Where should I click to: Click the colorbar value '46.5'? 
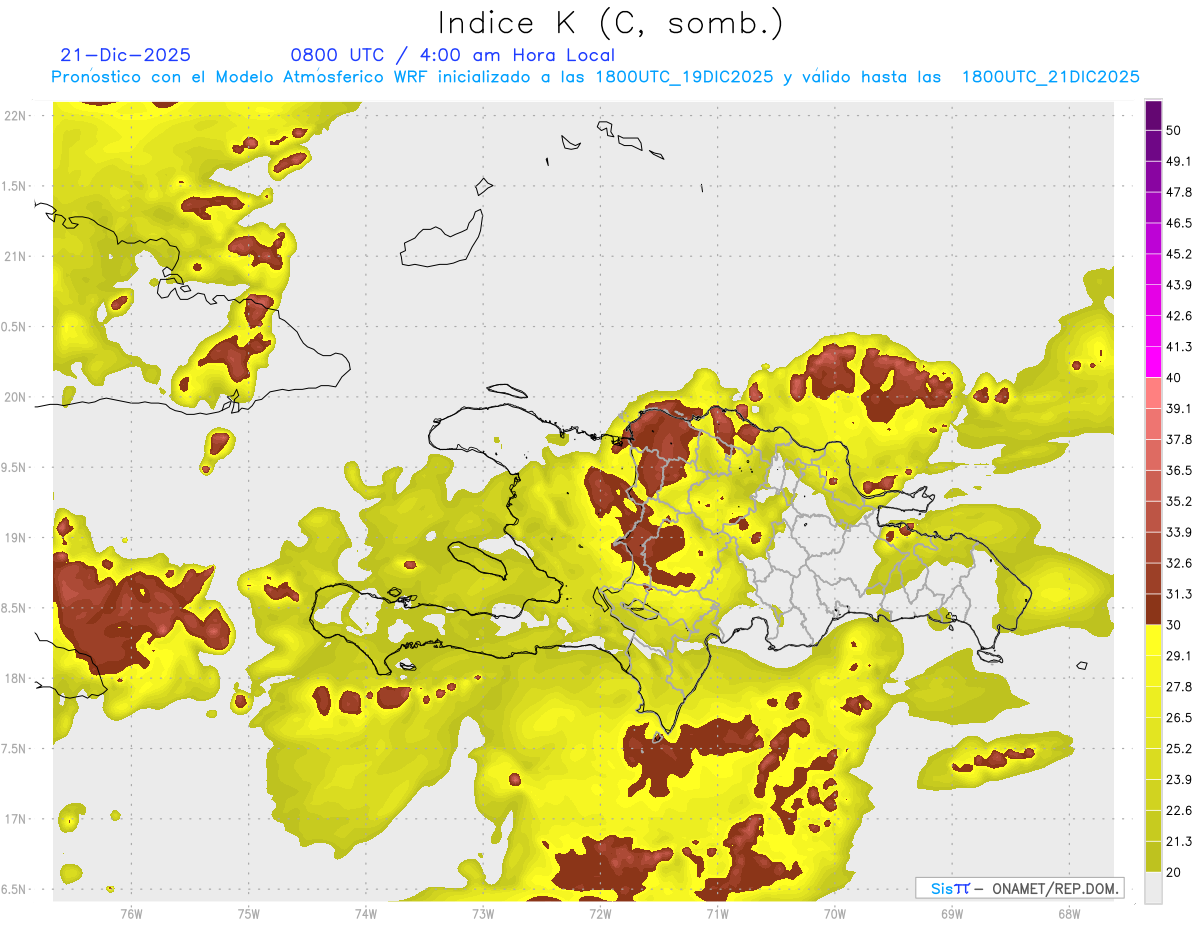pos(1178,223)
